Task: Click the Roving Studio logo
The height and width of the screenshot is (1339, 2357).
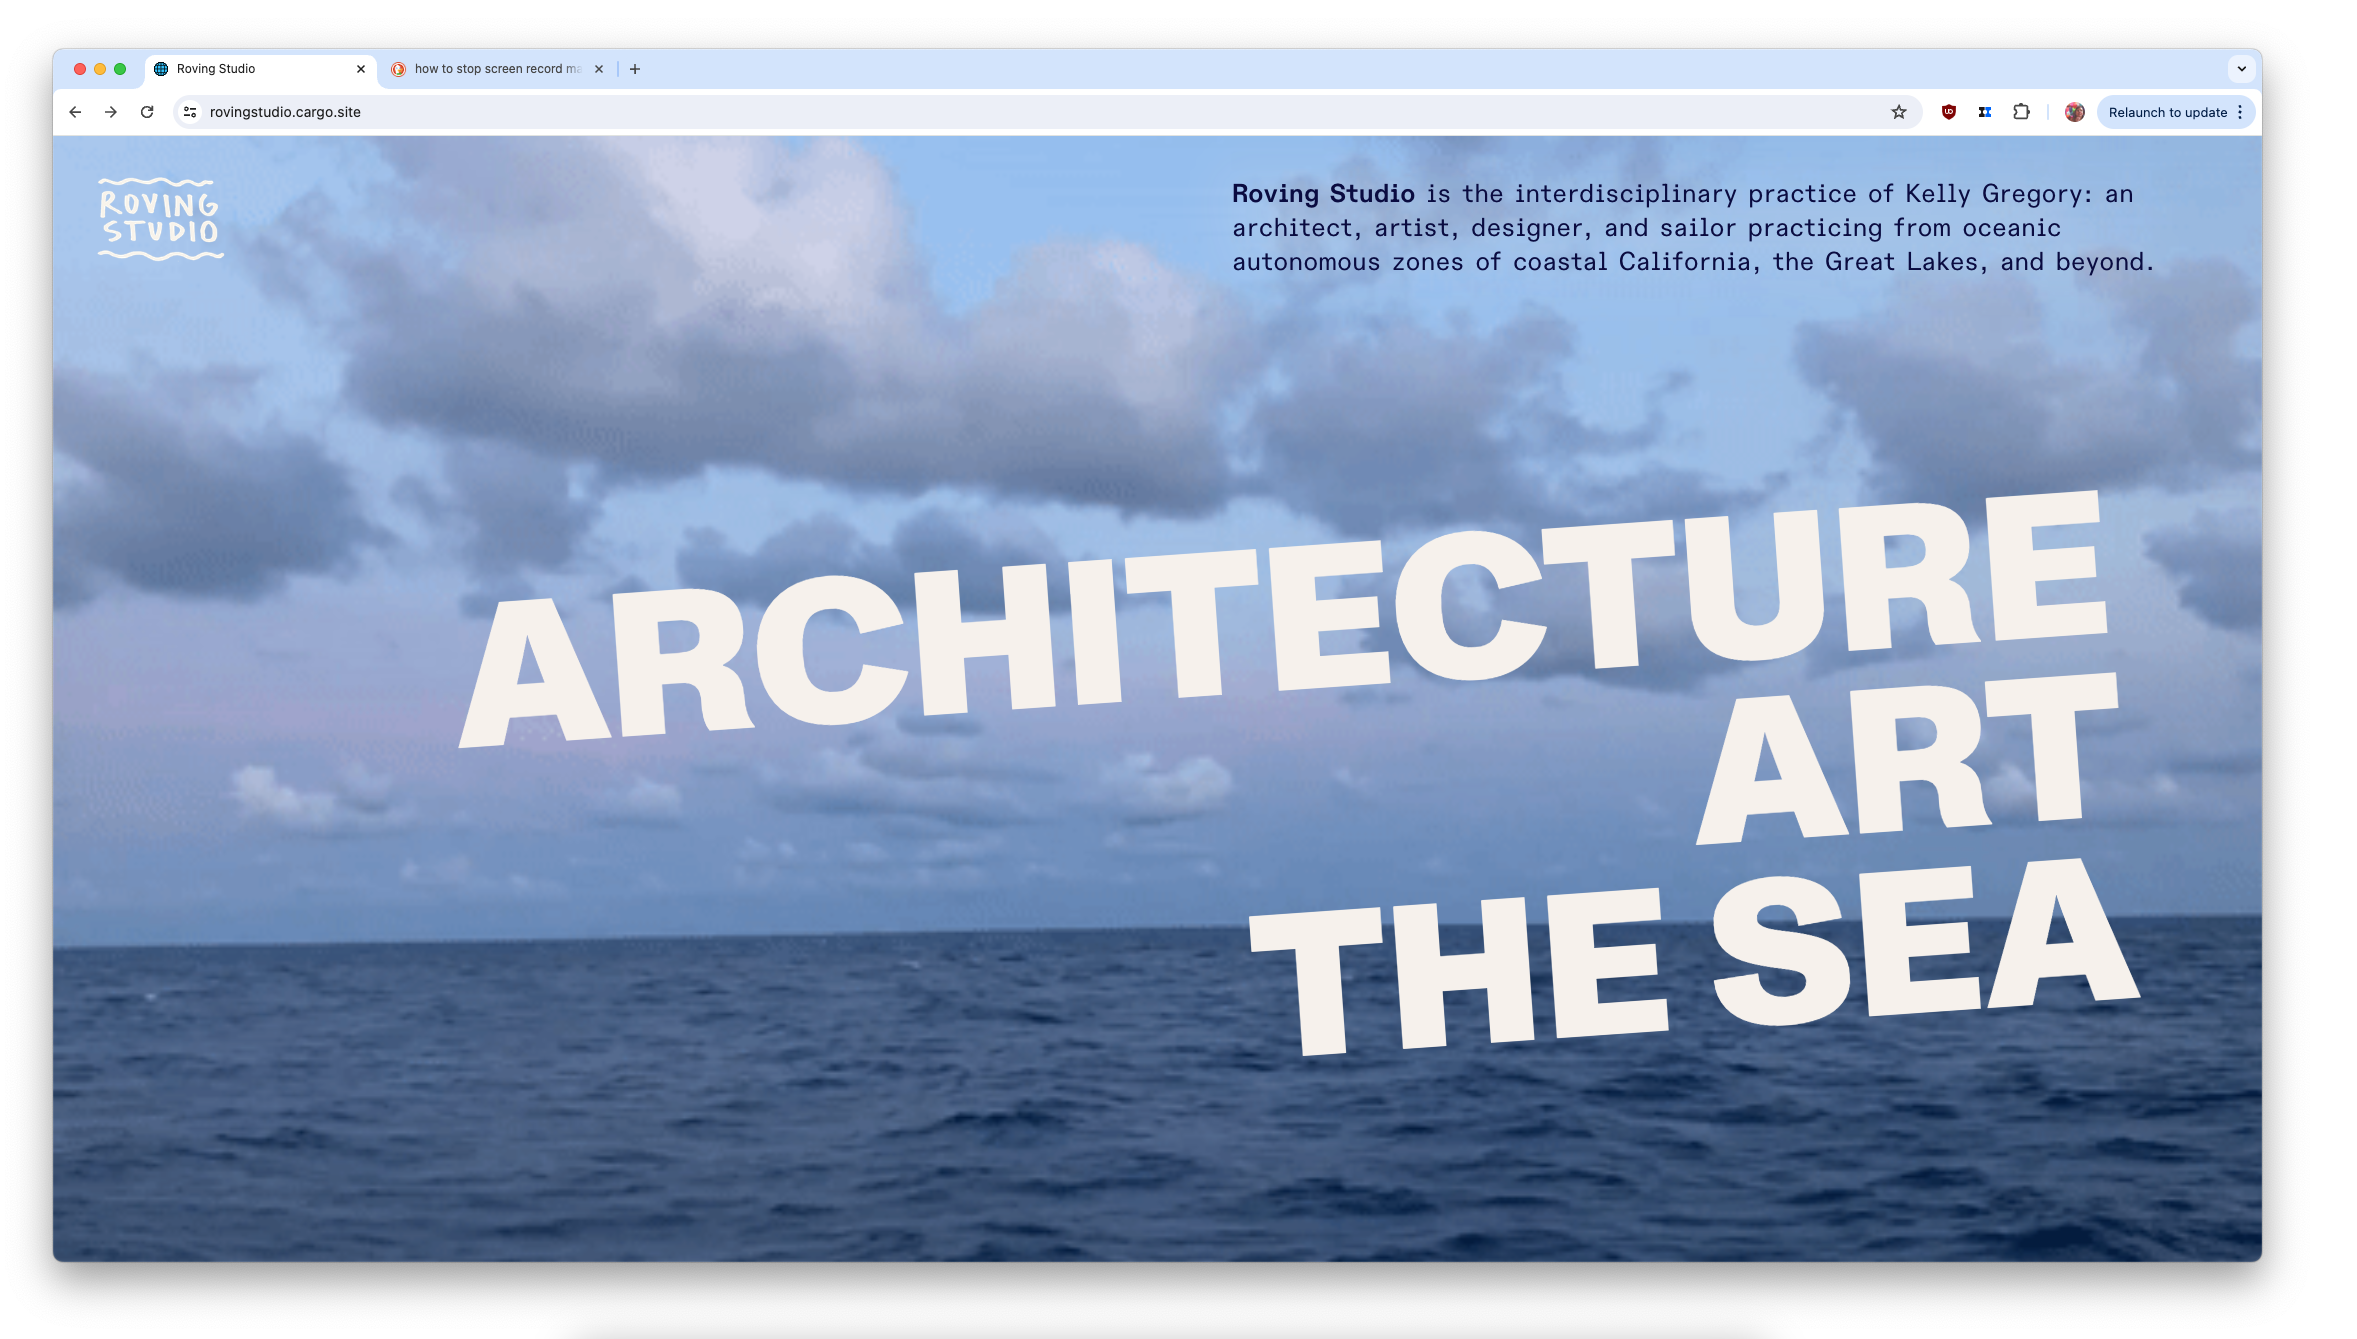Action: pos(160,219)
